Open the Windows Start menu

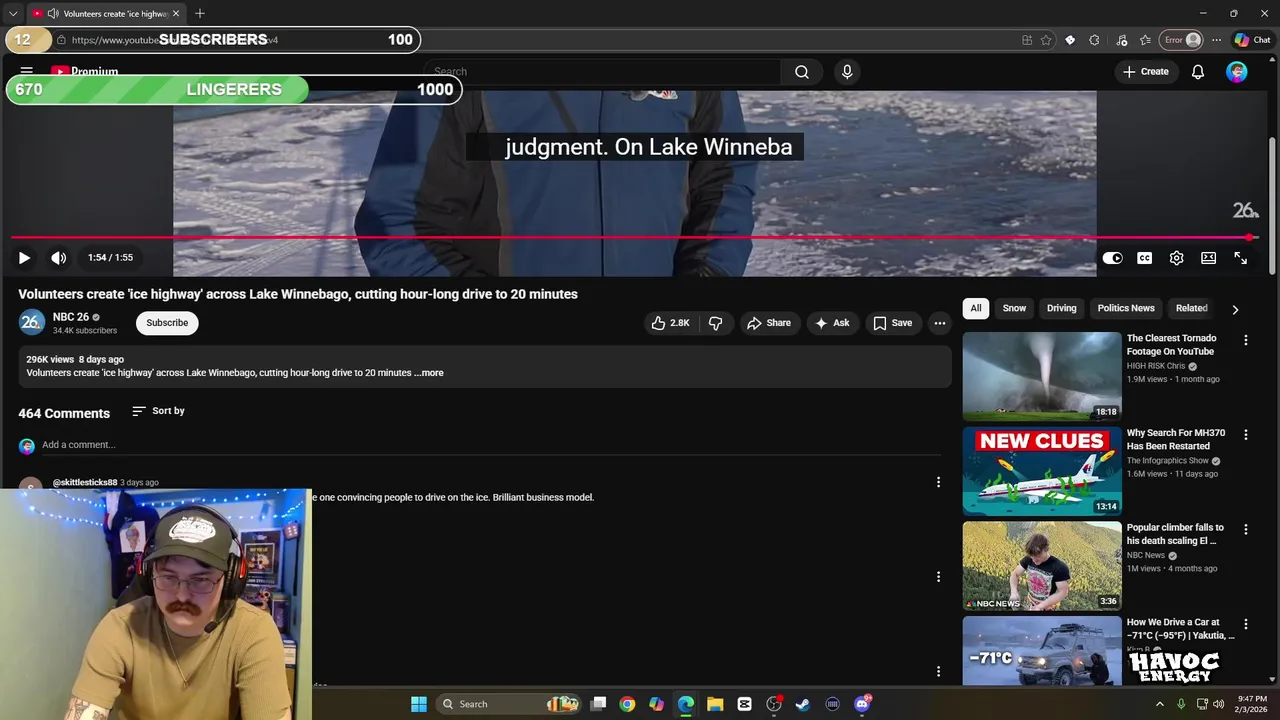tap(419, 704)
